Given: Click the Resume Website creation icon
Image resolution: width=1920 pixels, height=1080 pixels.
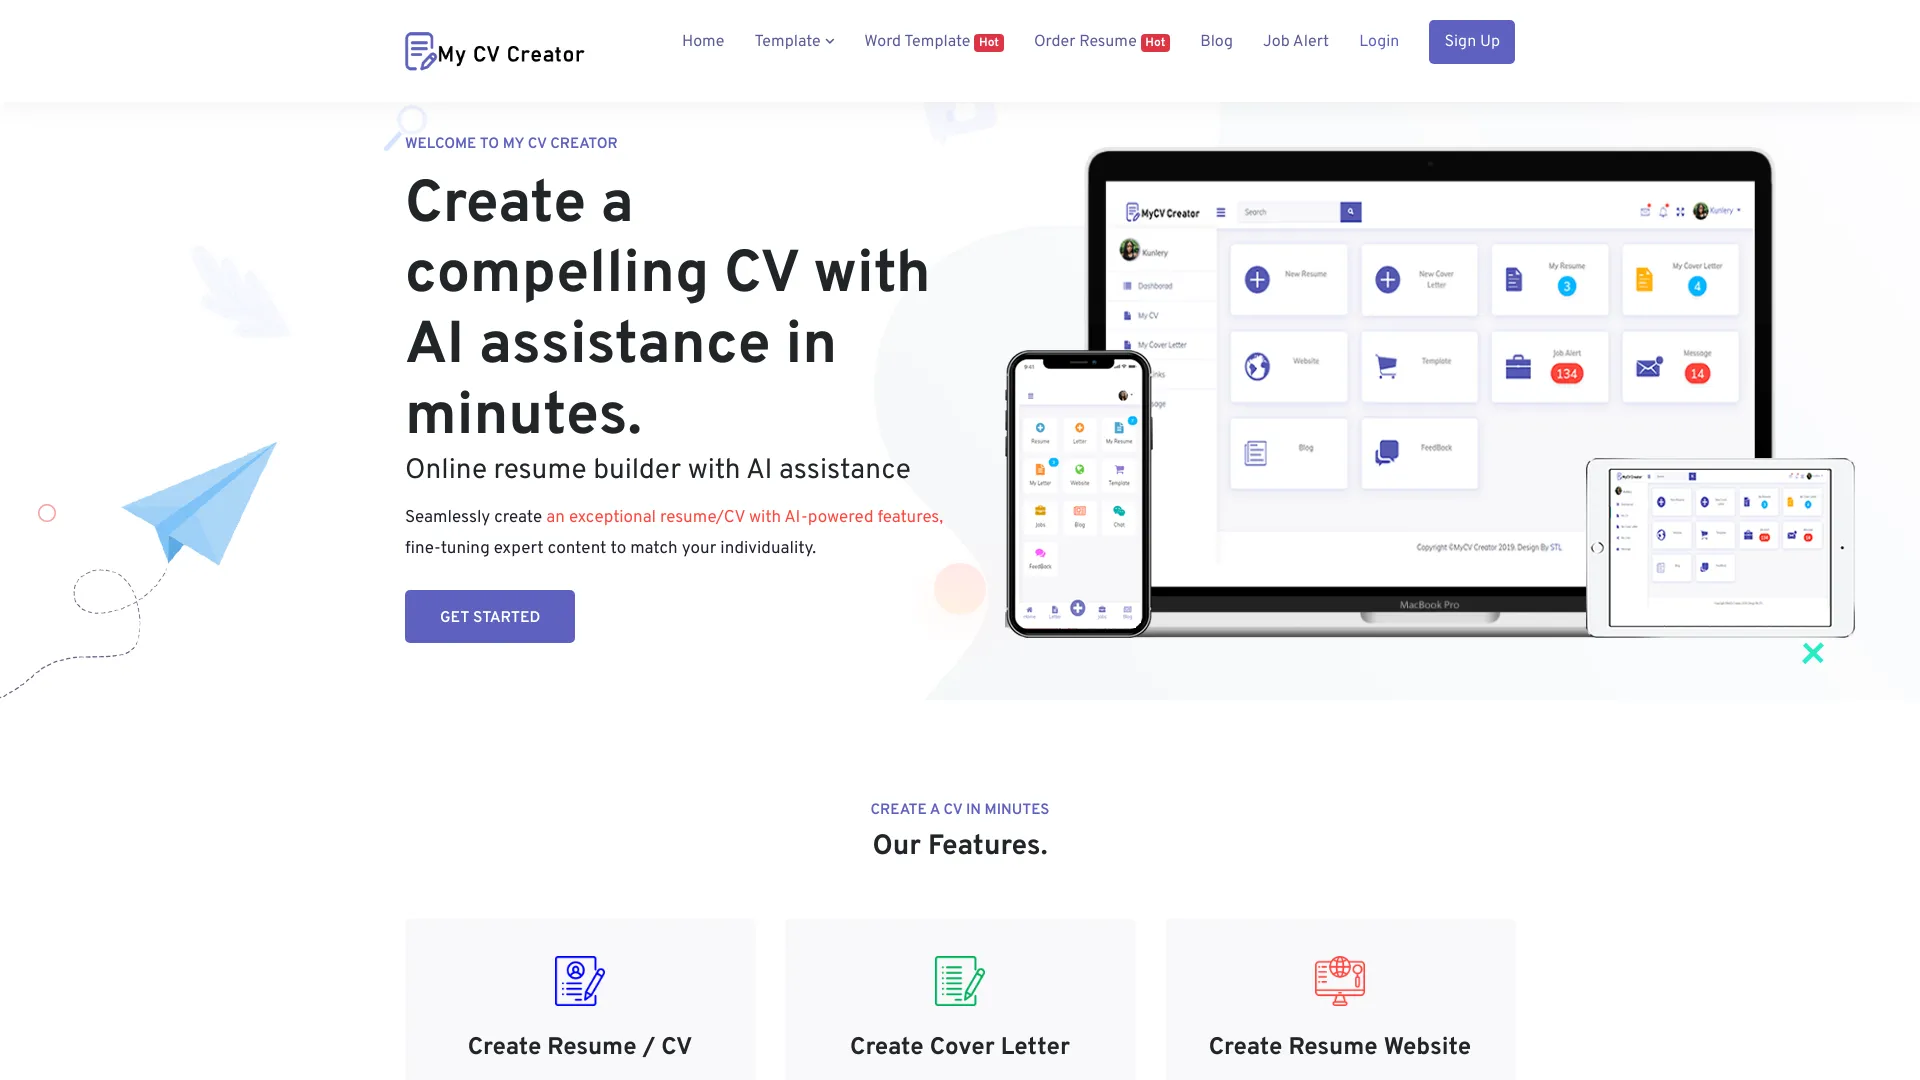Looking at the screenshot, I should pos(1338,978).
